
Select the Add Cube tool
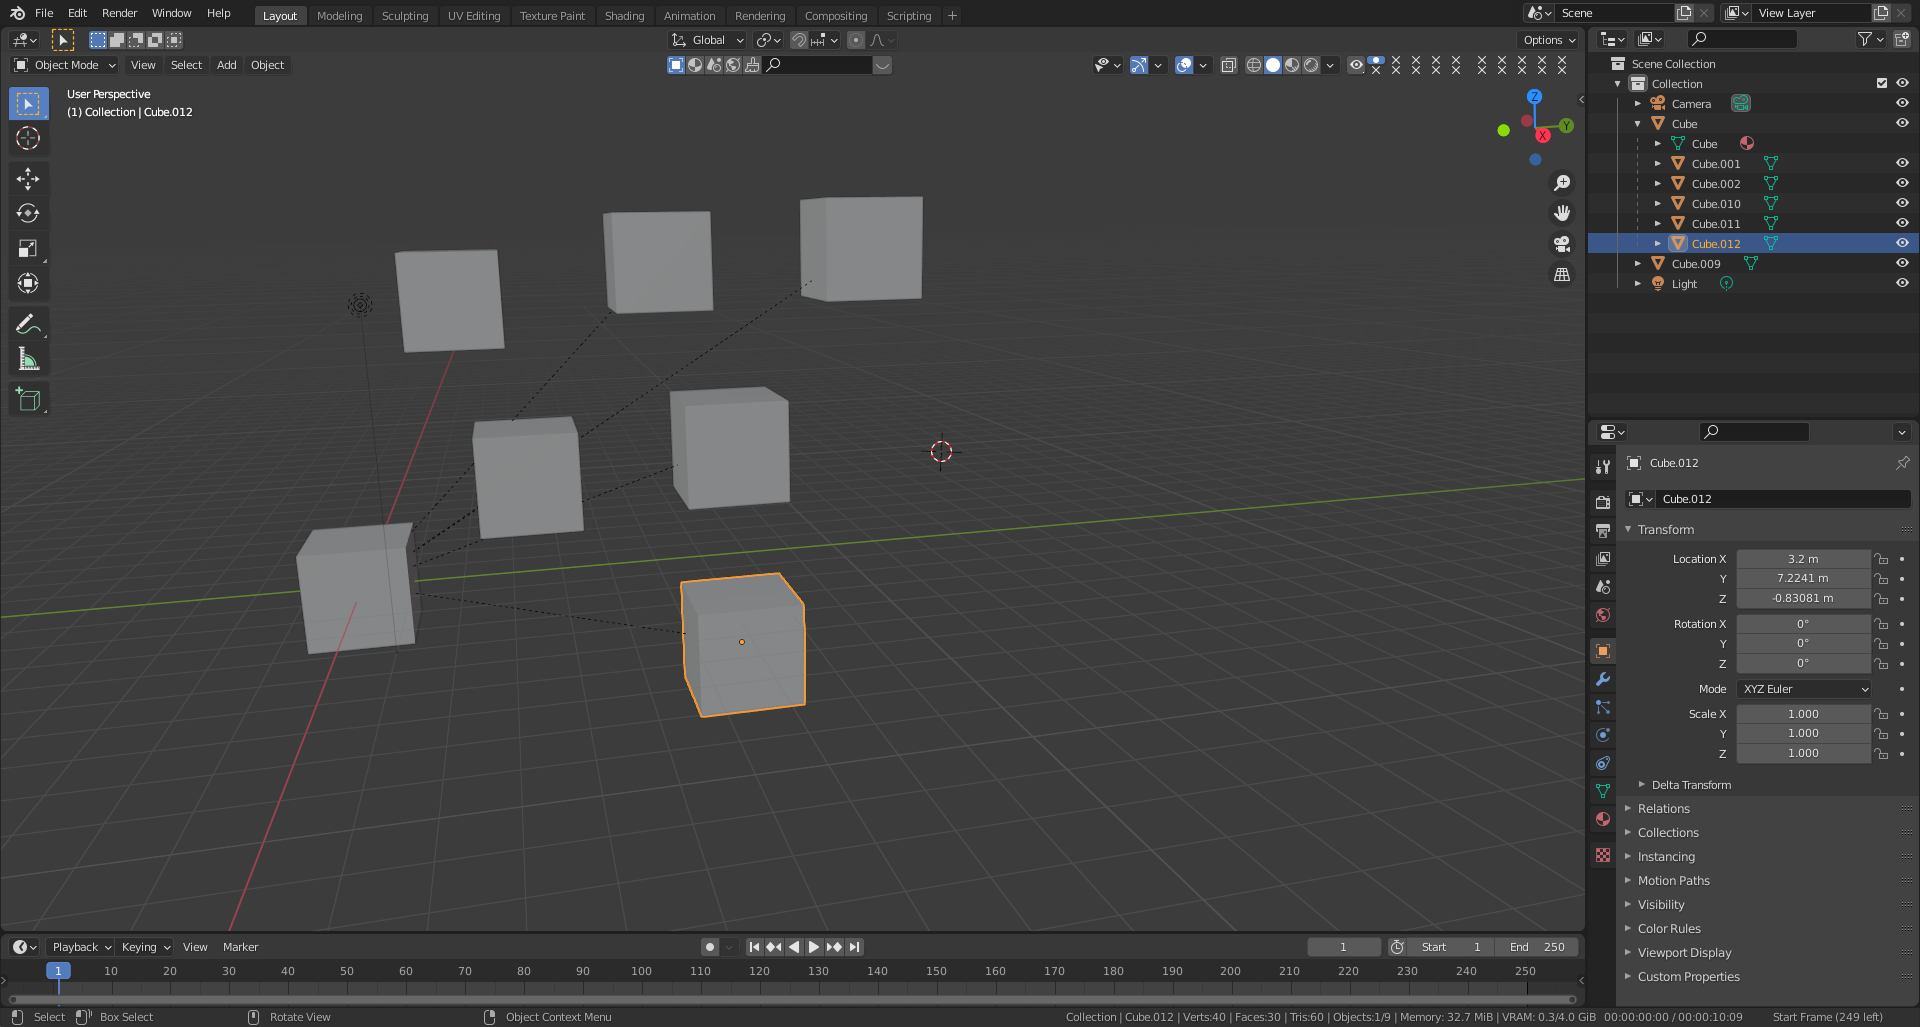click(28, 399)
